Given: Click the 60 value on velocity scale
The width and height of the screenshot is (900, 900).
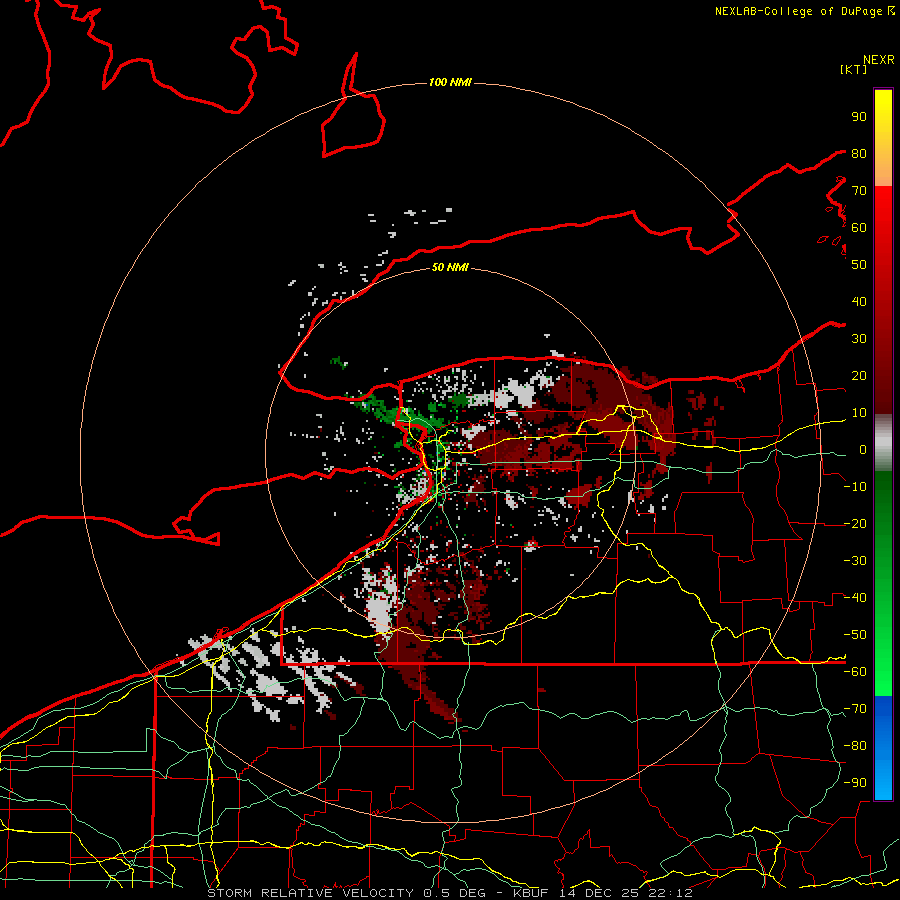Looking at the screenshot, I should (859, 227).
